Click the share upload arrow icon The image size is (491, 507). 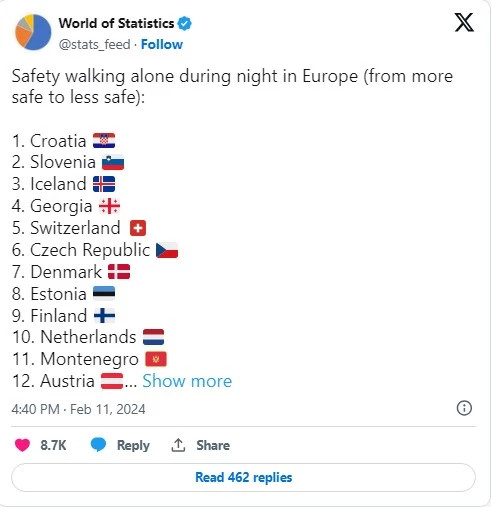pos(178,445)
